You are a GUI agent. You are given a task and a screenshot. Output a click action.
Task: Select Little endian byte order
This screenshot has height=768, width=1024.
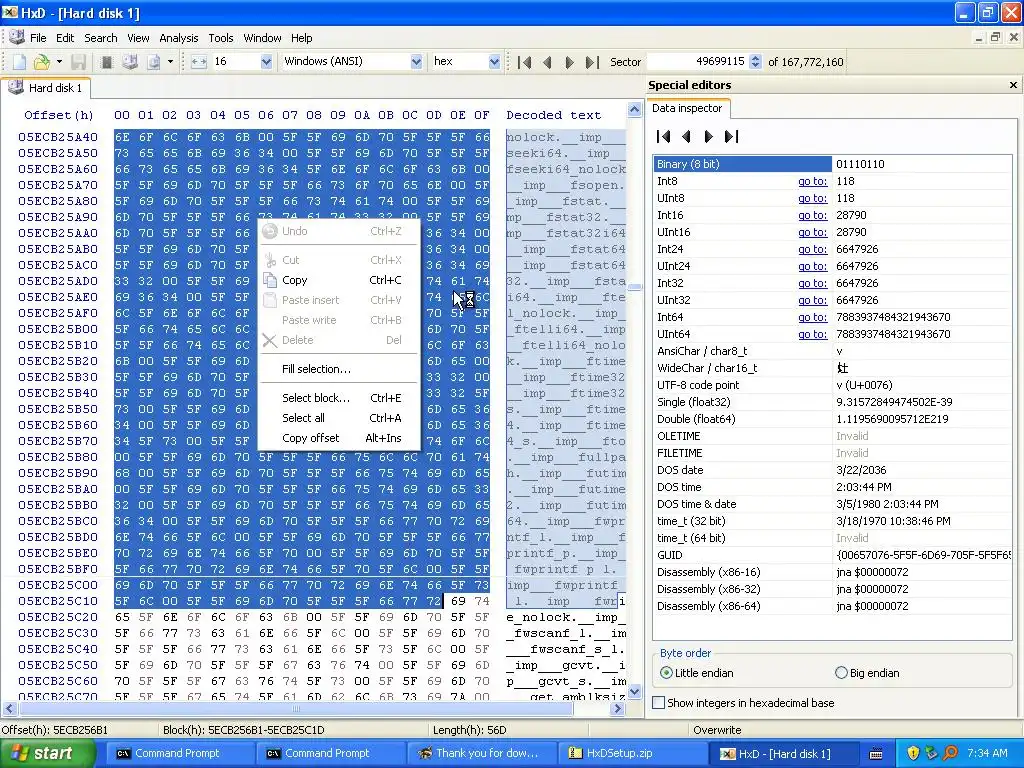[x=697, y=673]
